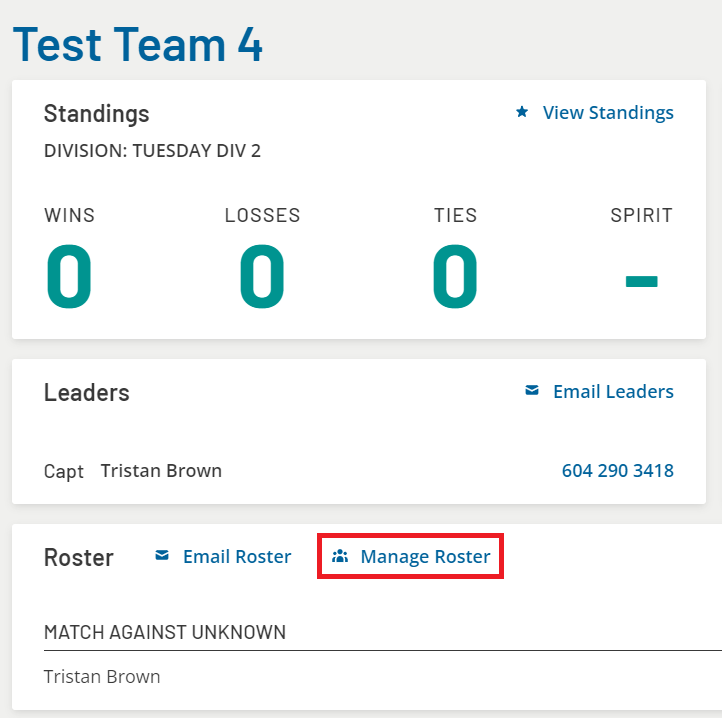Open the Manage Roster link
The height and width of the screenshot is (718, 722).
pyautogui.click(x=425, y=557)
